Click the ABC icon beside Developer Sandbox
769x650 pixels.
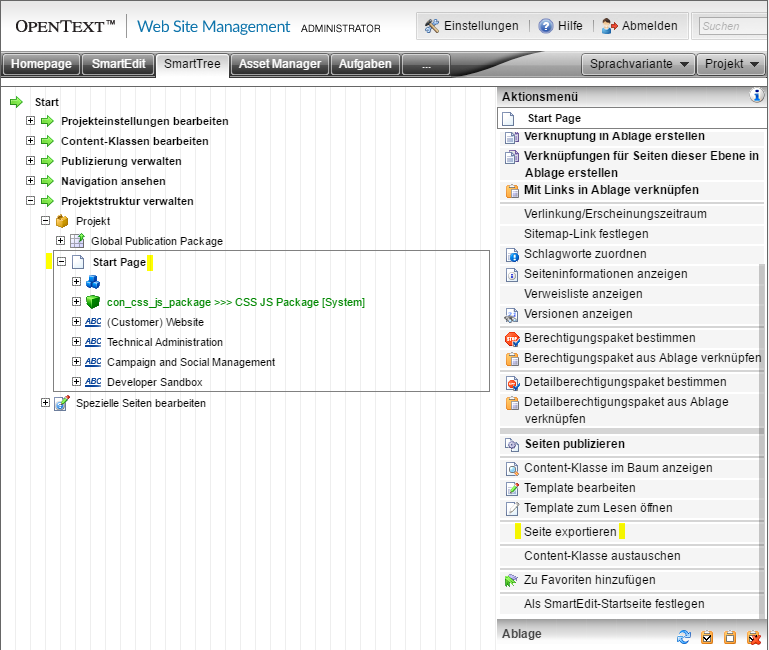tap(93, 382)
